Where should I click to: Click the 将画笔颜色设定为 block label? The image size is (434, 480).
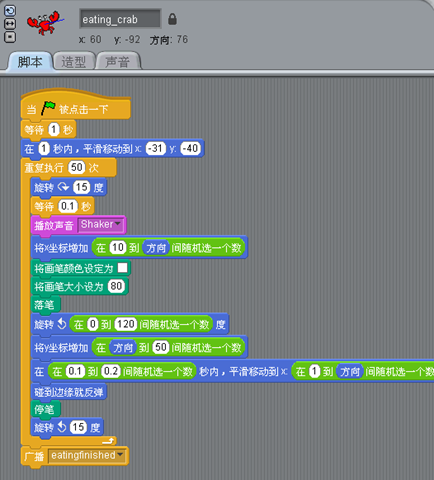coord(74,268)
